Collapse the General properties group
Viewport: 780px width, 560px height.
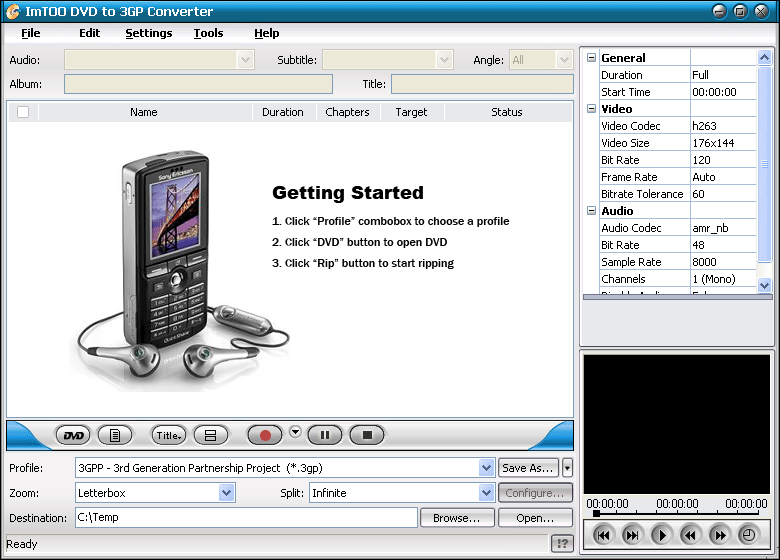click(591, 58)
